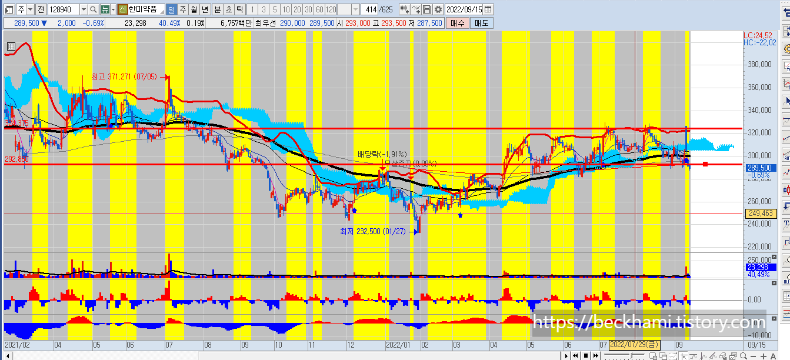The height and width of the screenshot is (360, 790).
Task: Select the monthly 월 period button
Action: (x=194, y=10)
